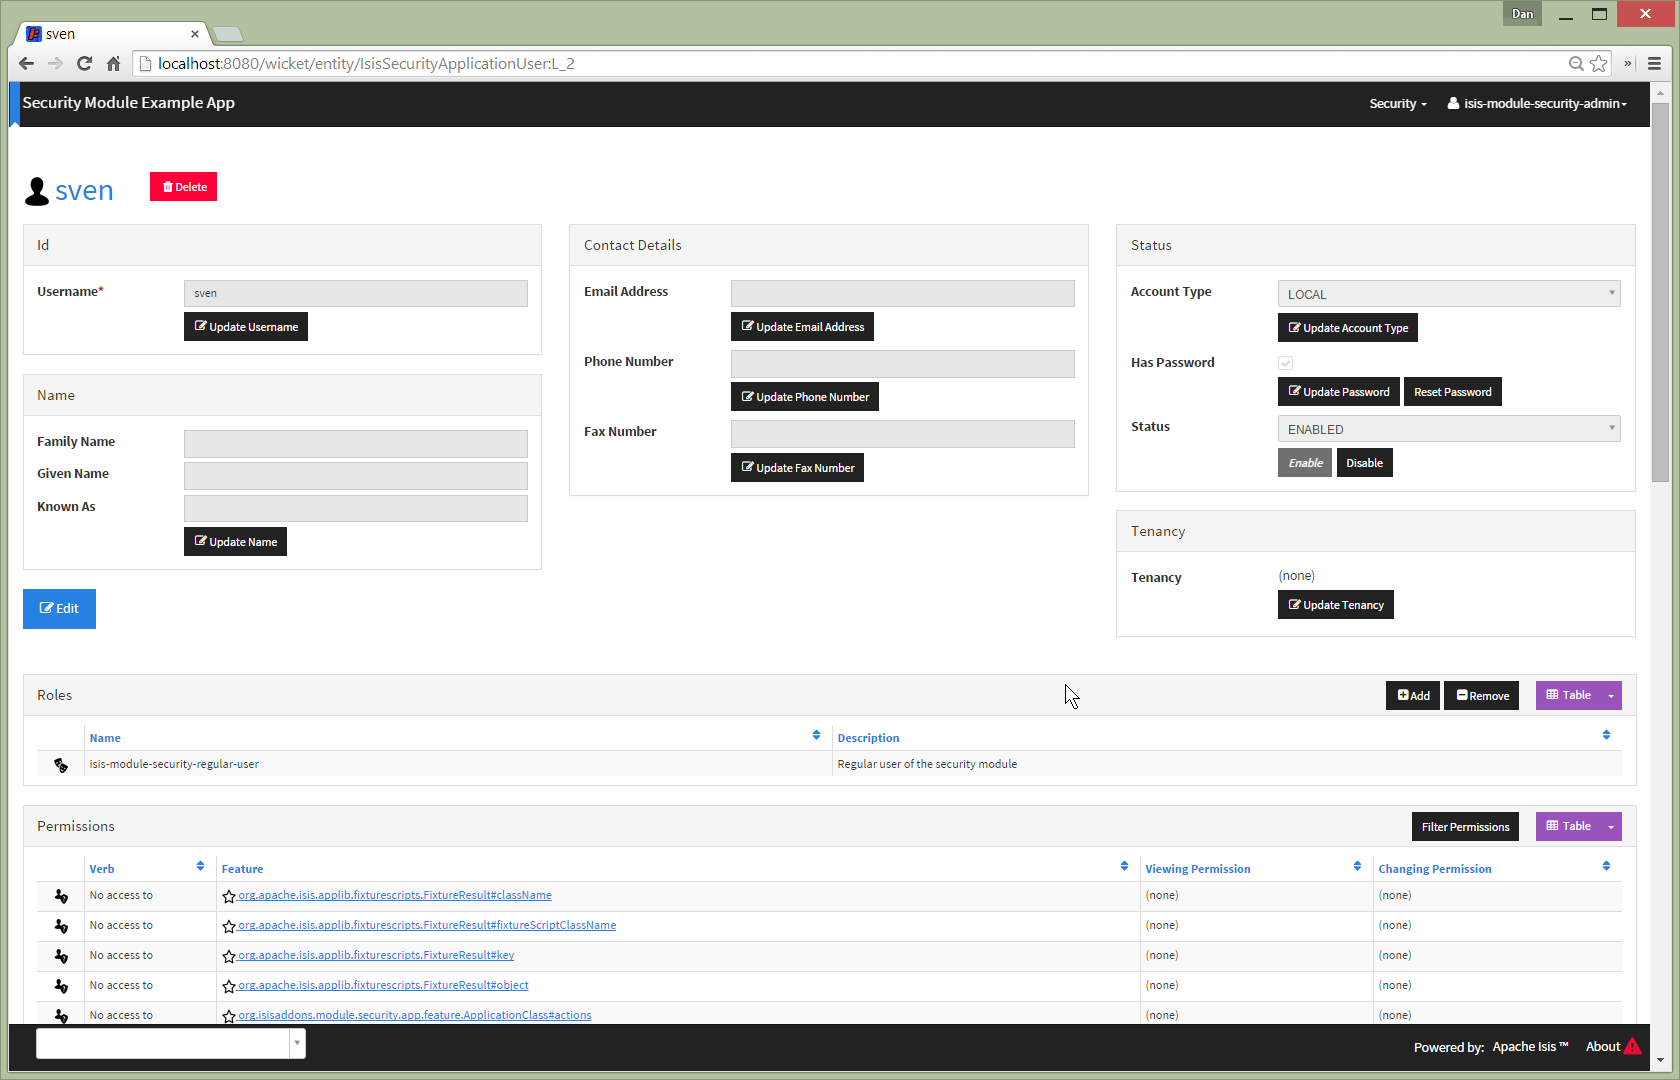Click star icon beside FixtureResult#className feature

tap(229, 897)
